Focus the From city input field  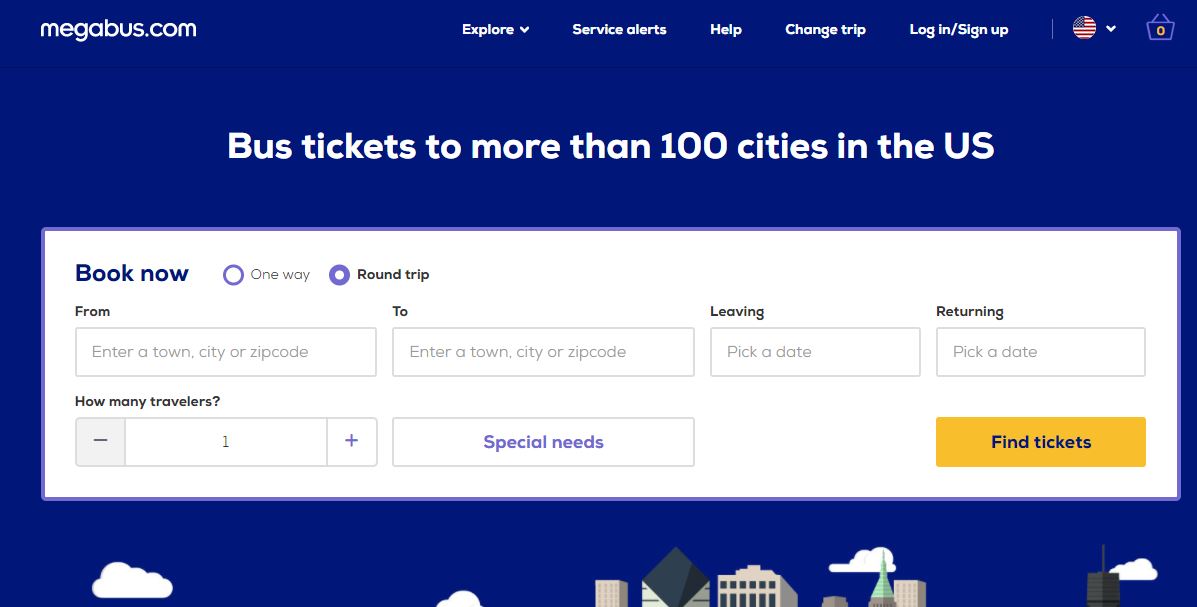pyautogui.click(x=226, y=352)
